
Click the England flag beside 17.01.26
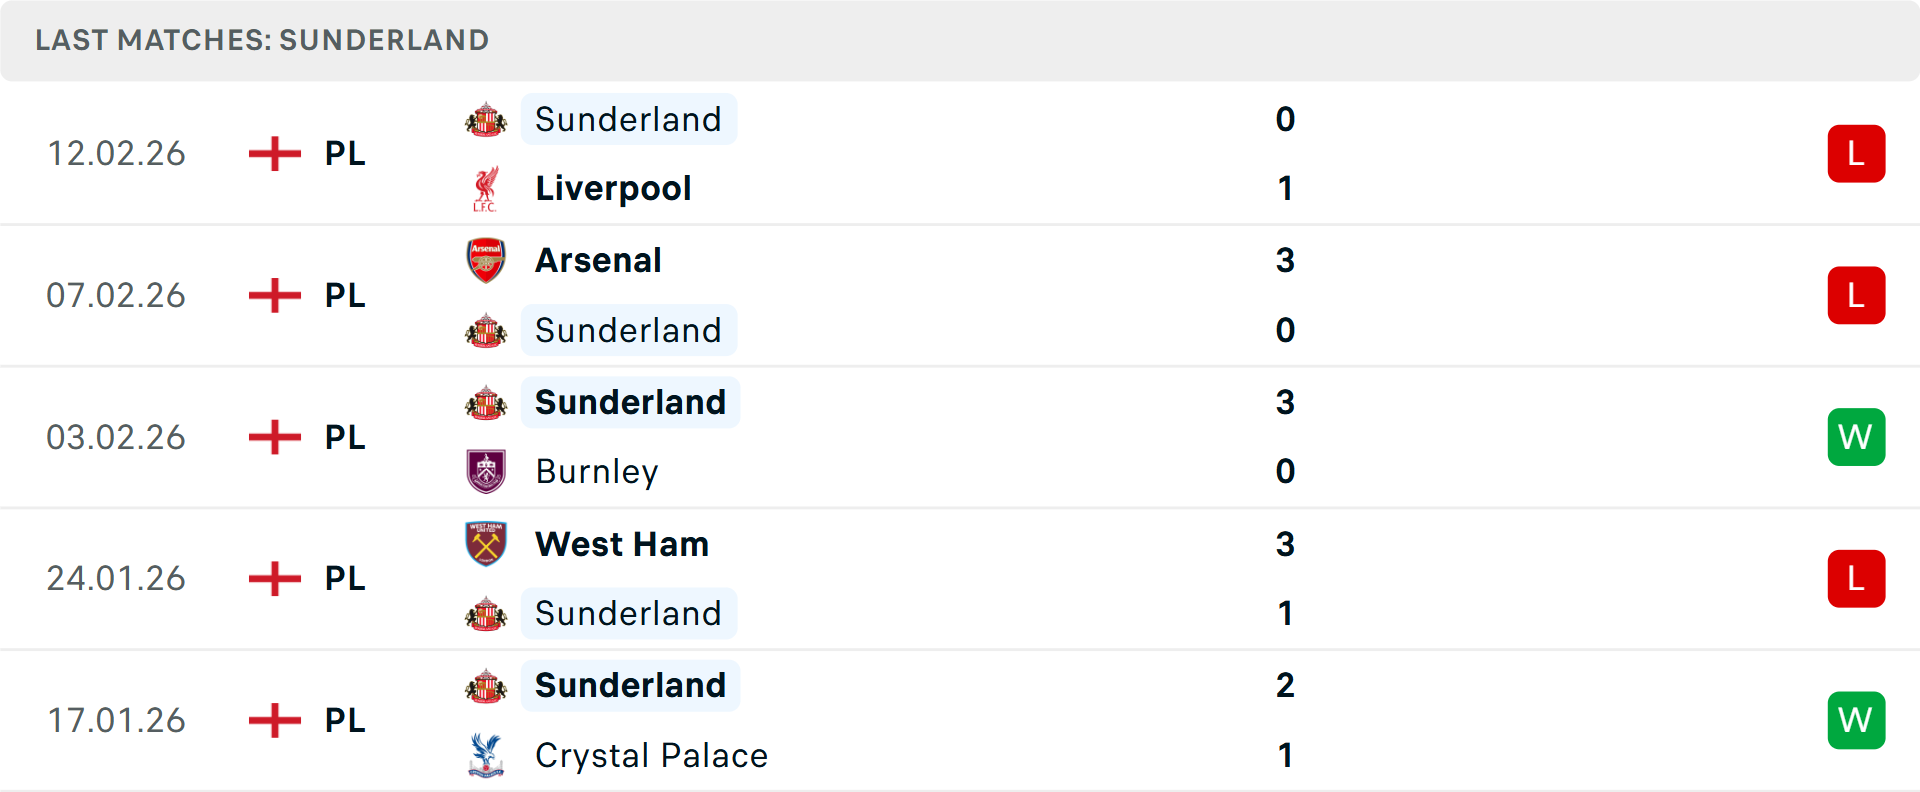273,720
